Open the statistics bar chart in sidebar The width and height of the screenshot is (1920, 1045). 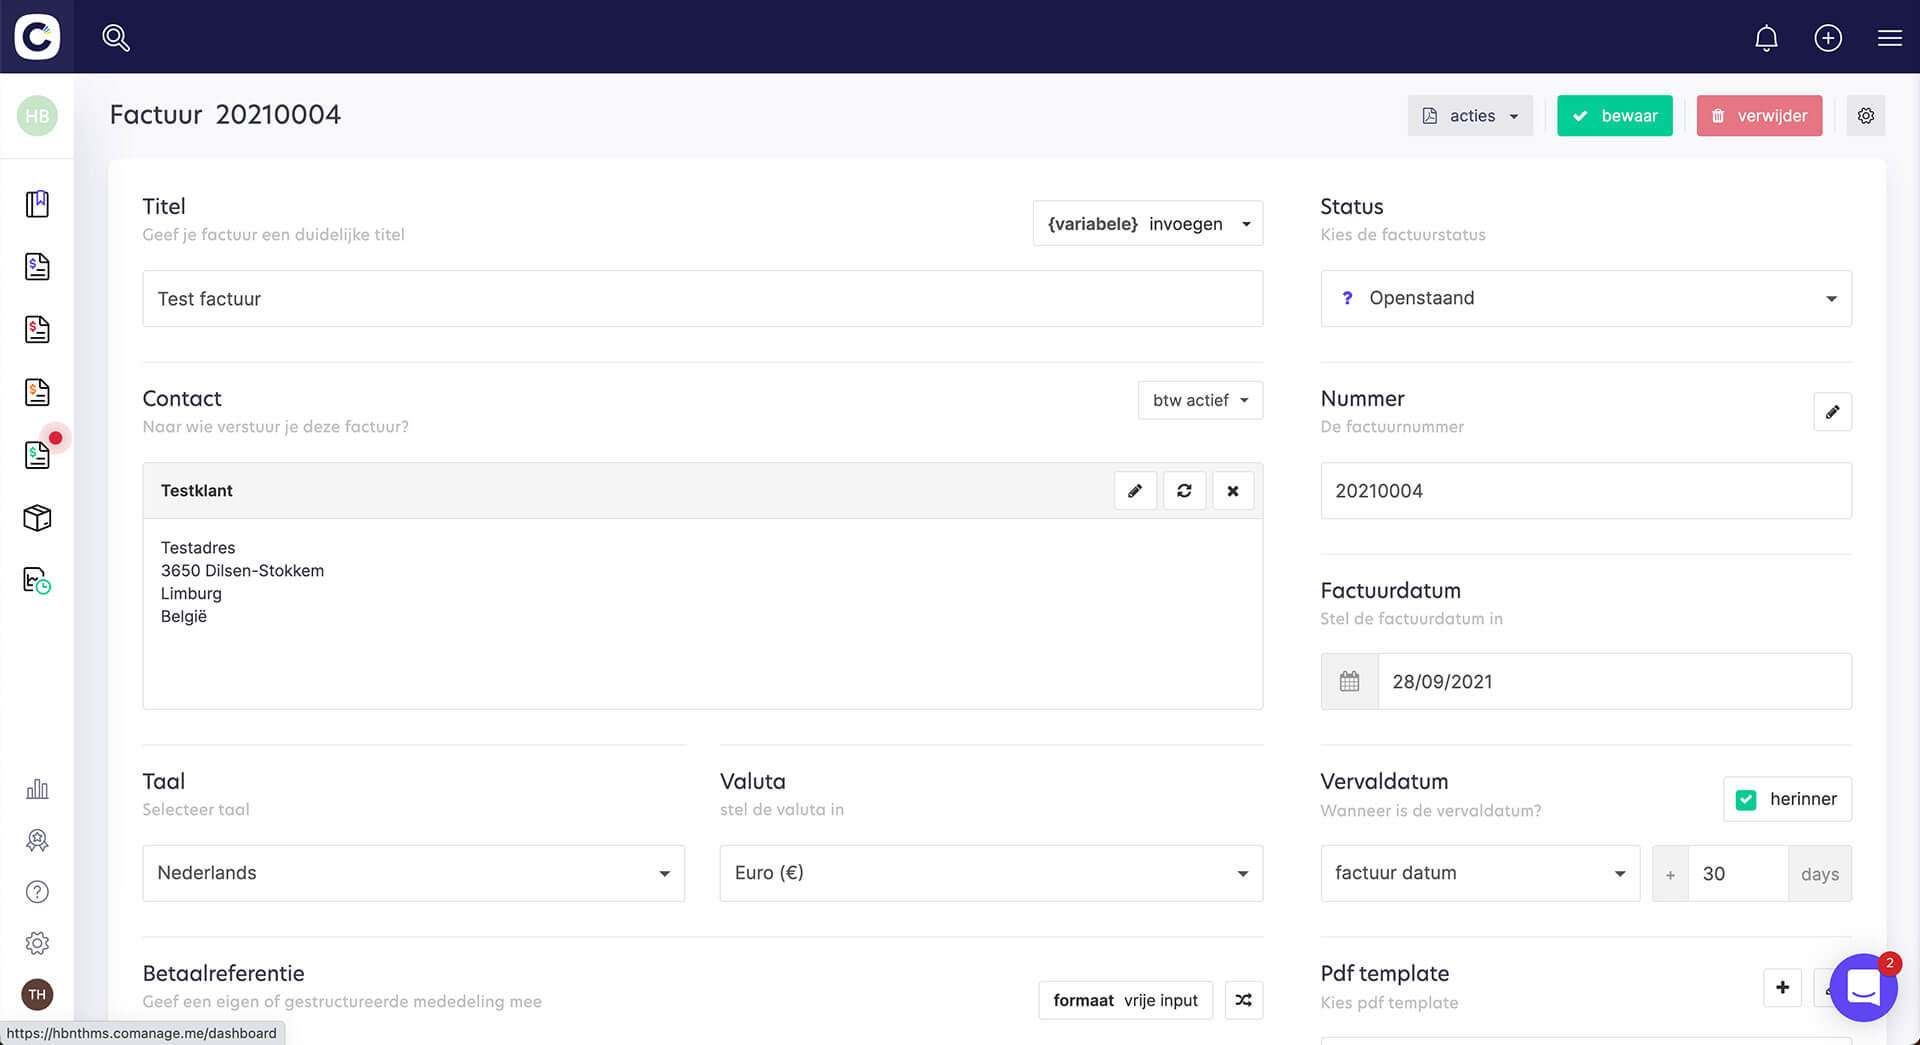(x=37, y=790)
